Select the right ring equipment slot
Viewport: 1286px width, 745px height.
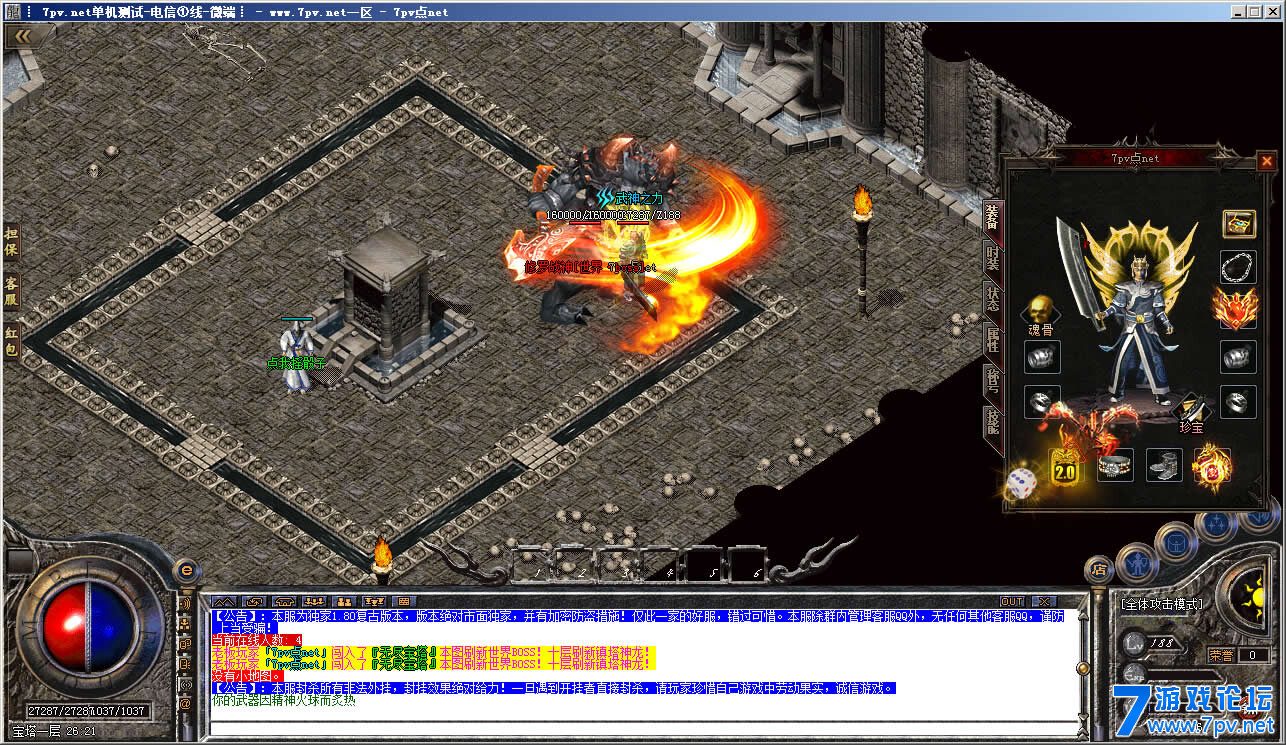tap(1239, 401)
